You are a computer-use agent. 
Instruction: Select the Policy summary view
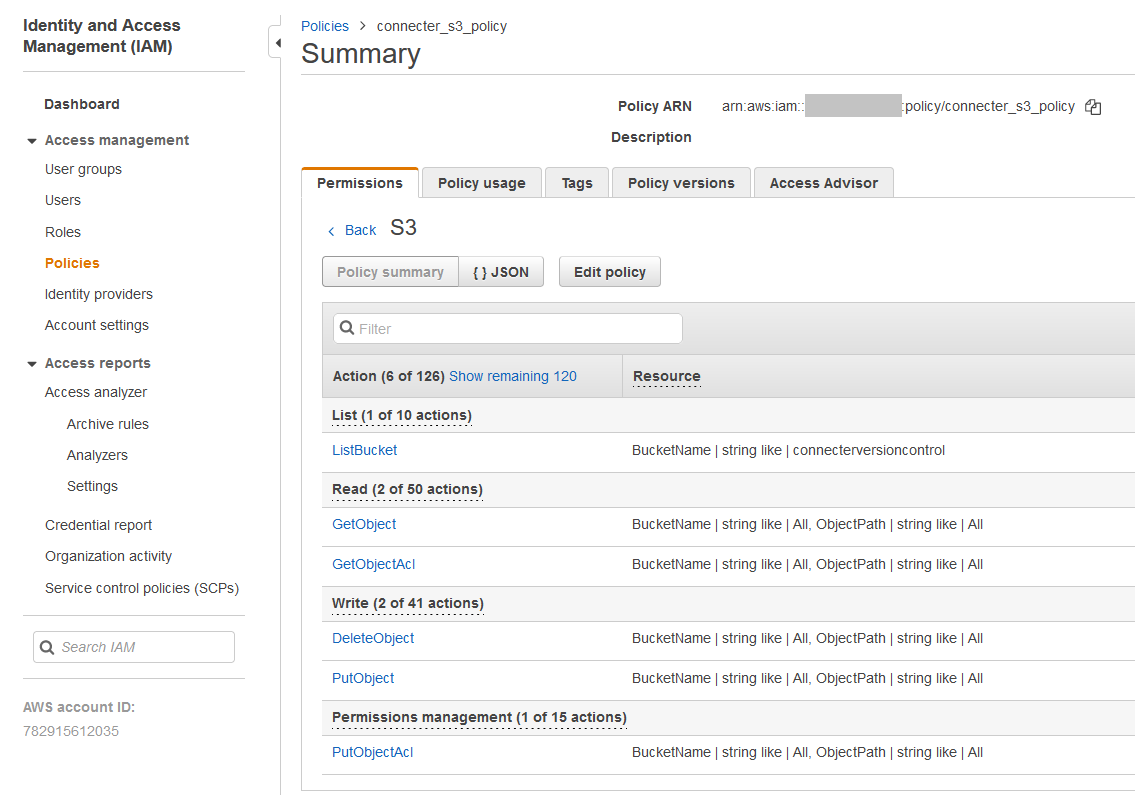coord(390,271)
